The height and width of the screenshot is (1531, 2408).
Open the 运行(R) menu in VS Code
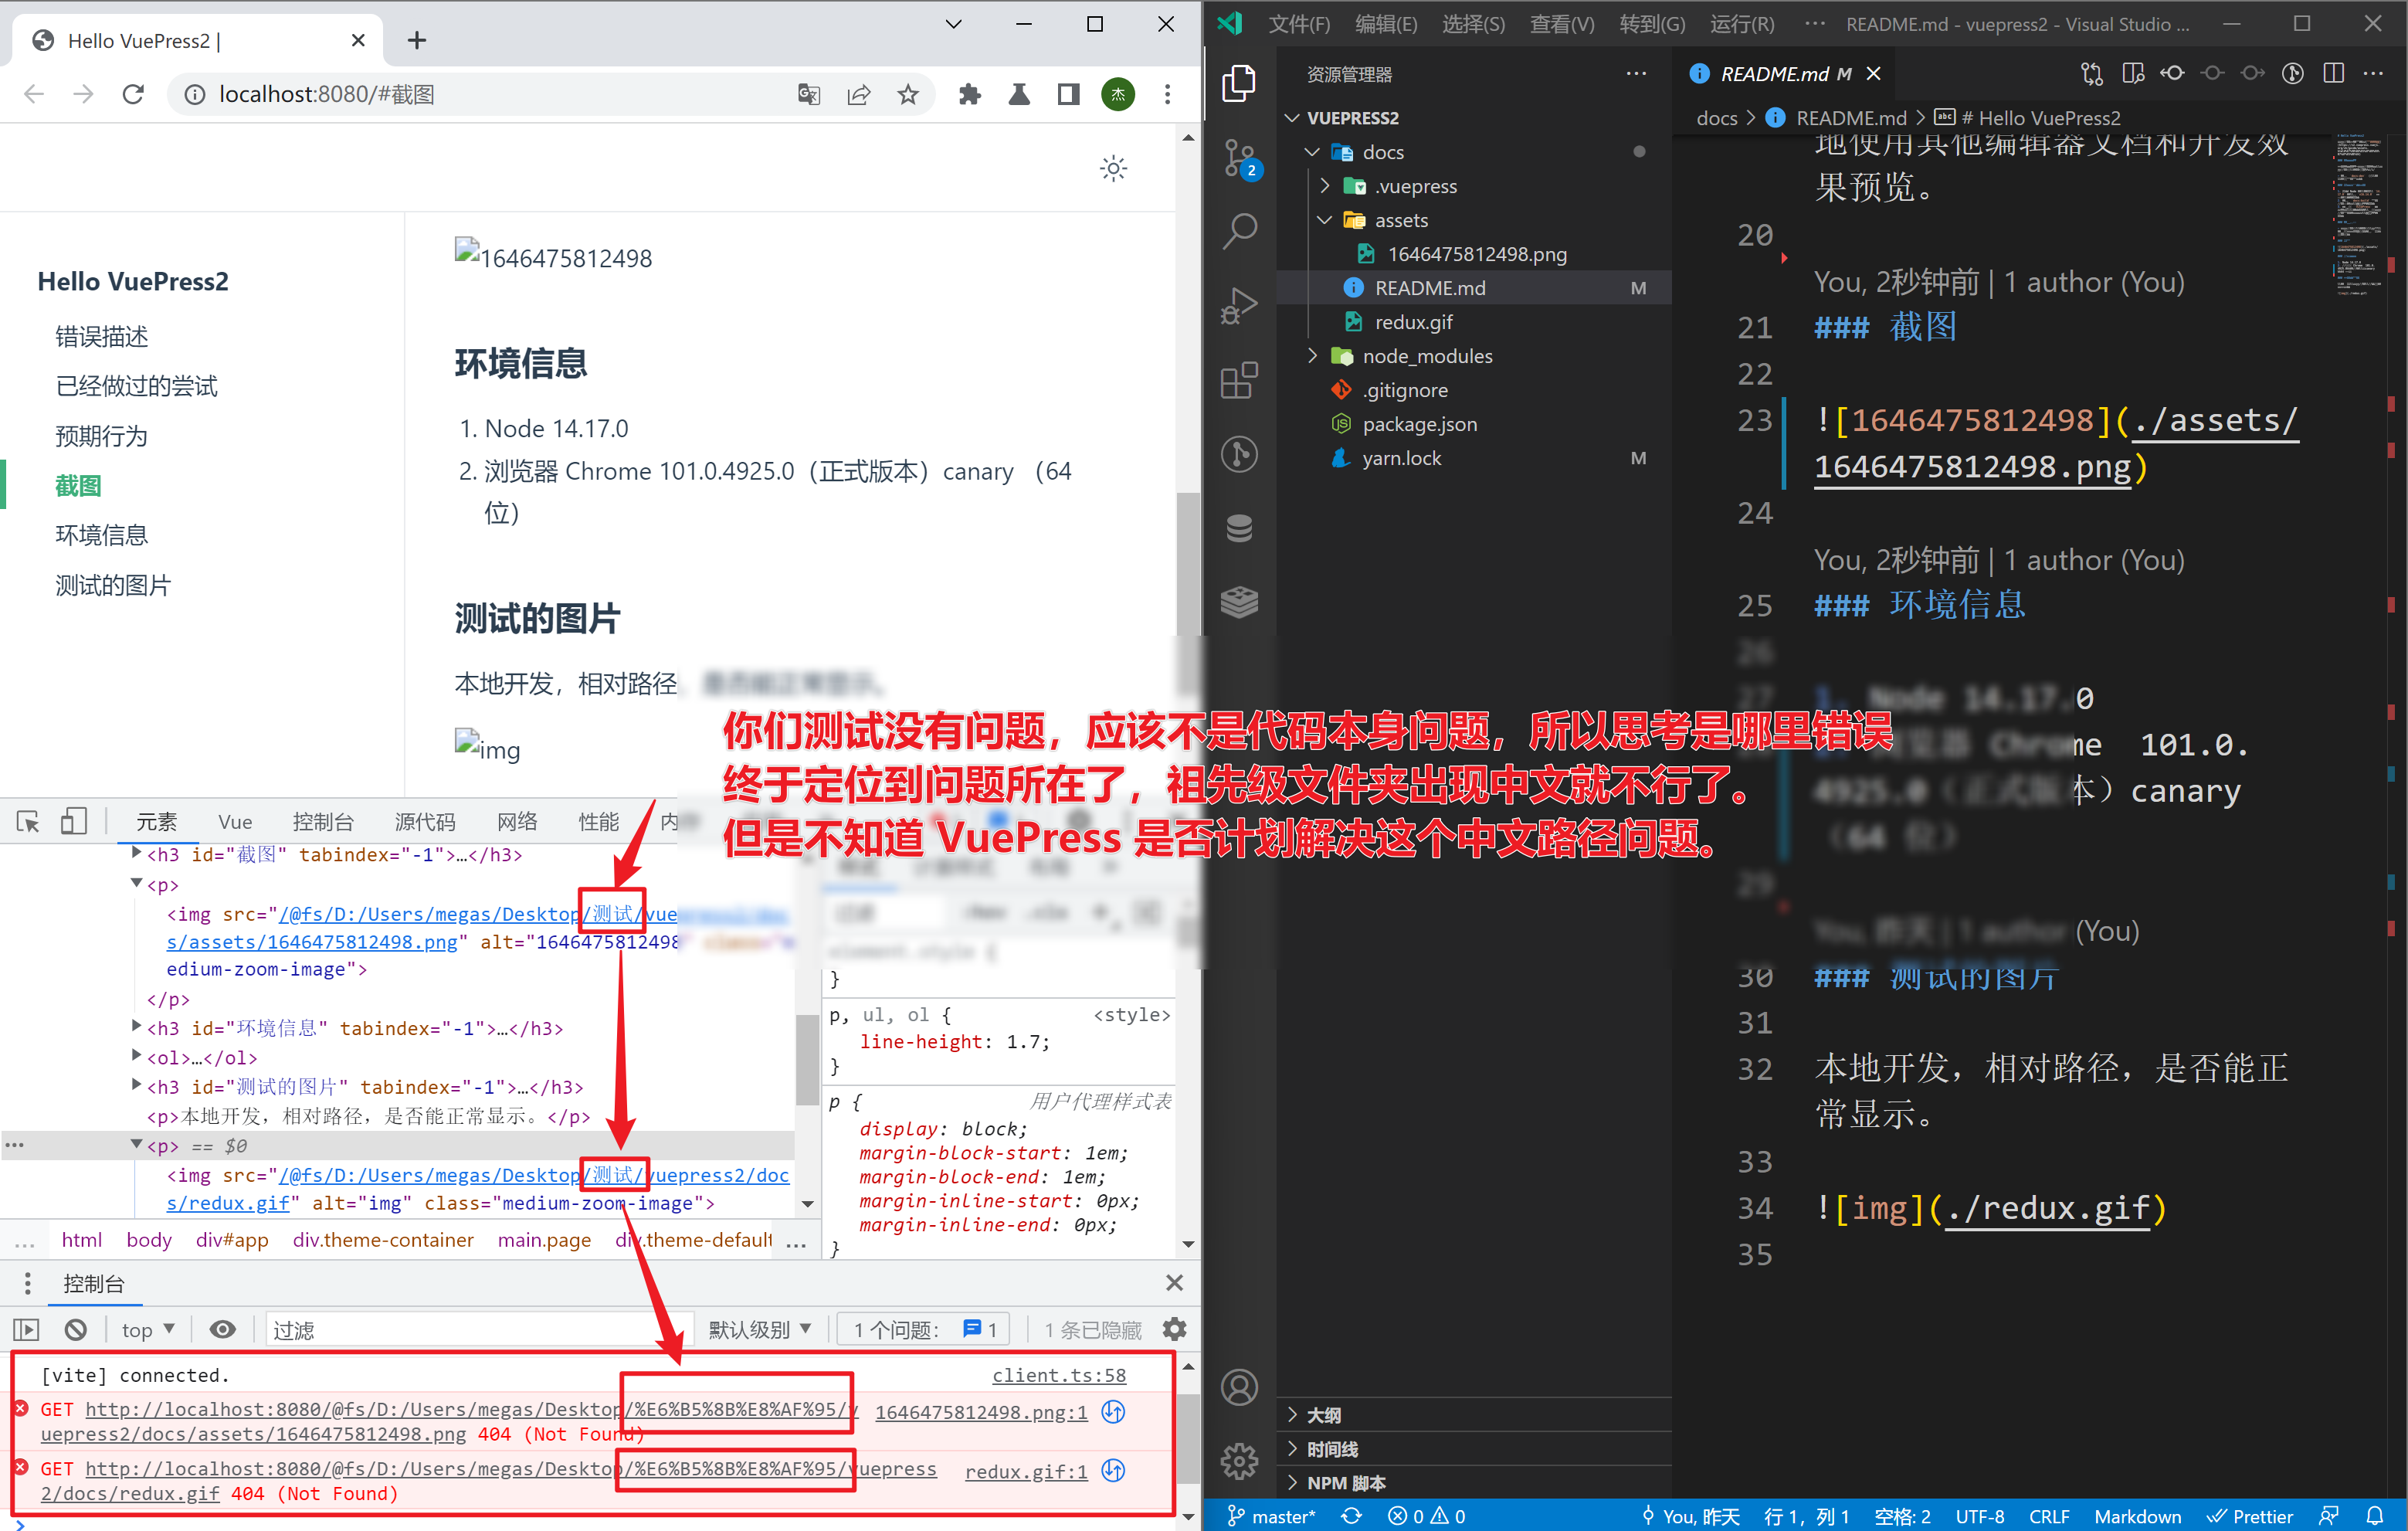point(1741,24)
